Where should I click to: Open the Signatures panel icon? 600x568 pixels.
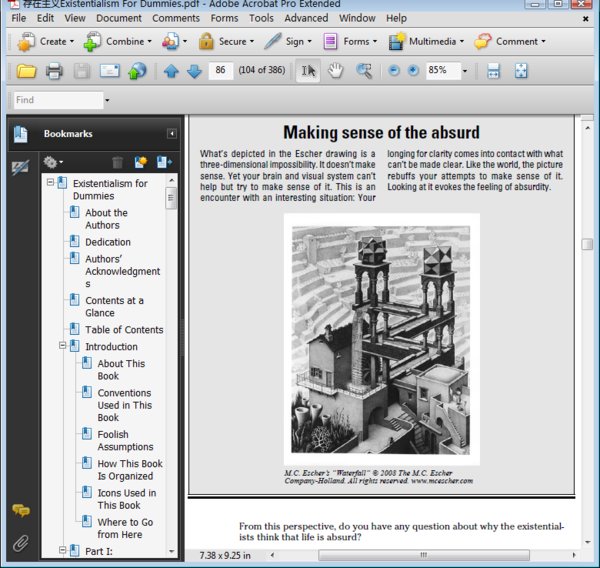tap(20, 167)
